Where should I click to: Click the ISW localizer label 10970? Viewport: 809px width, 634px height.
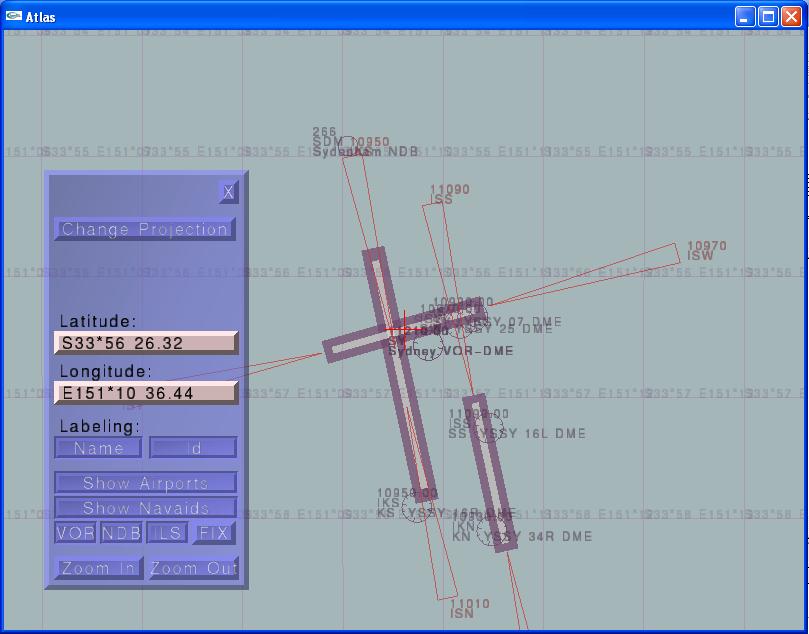706,246
